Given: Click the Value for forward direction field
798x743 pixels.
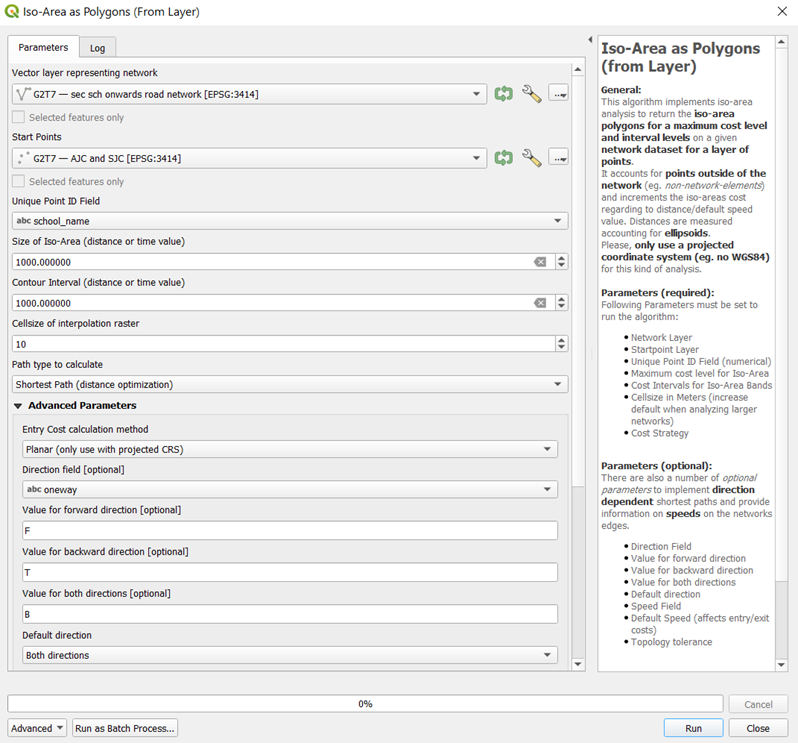Looking at the screenshot, I should [289, 531].
